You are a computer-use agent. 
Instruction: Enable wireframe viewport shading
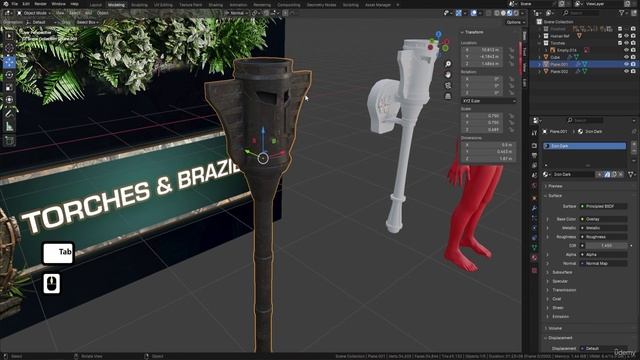coord(497,13)
